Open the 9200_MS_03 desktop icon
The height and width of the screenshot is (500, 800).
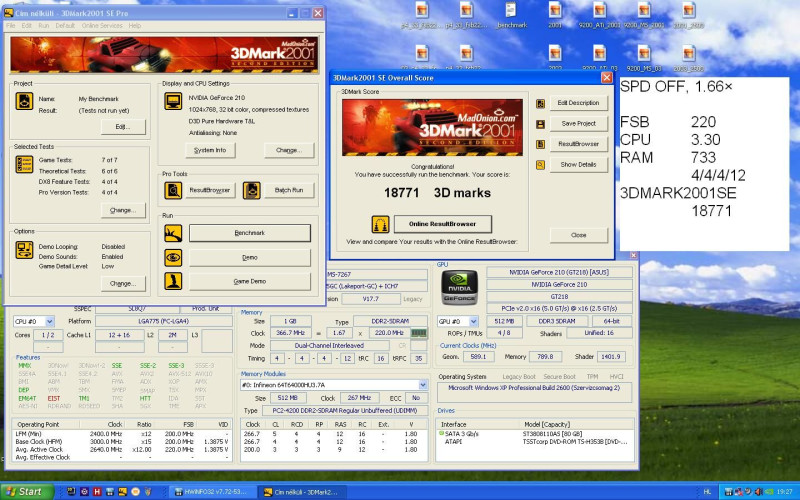pos(644,58)
